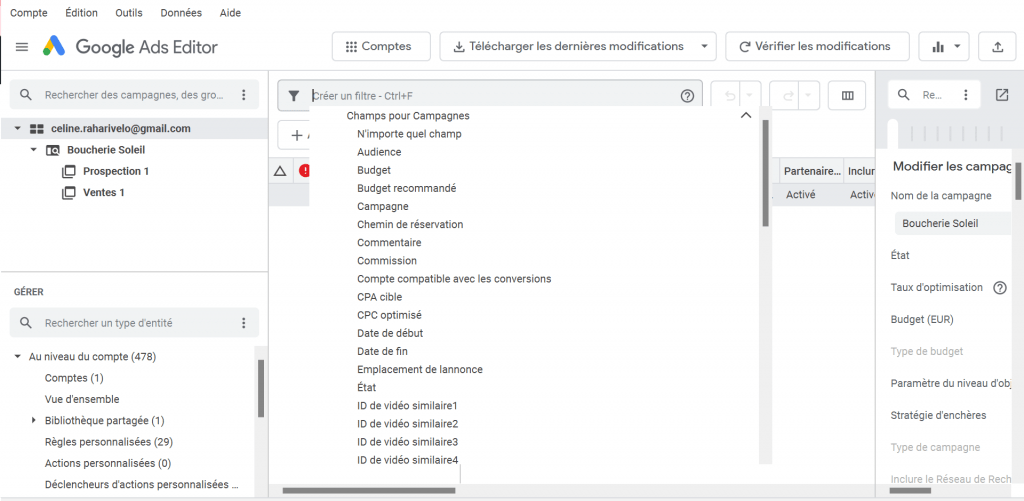Collapse Au niveau du compte section
The height and width of the screenshot is (501, 1024).
click(18, 357)
